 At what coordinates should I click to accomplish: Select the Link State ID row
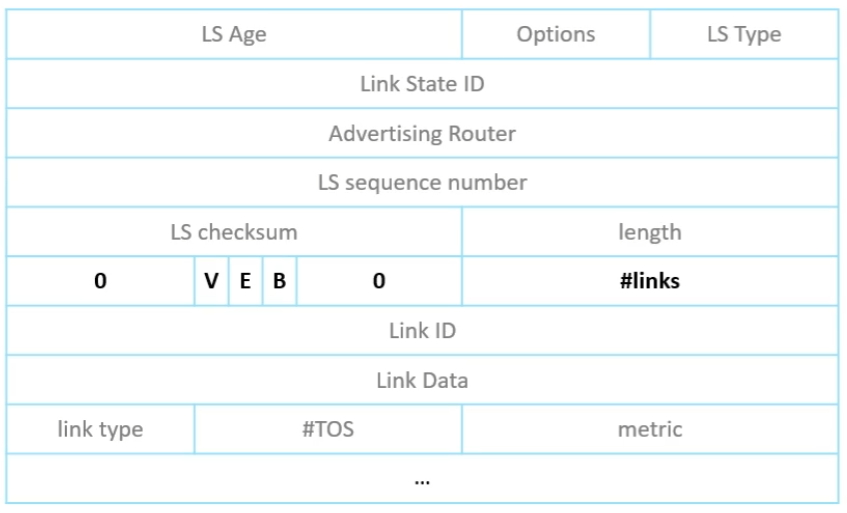tap(422, 84)
